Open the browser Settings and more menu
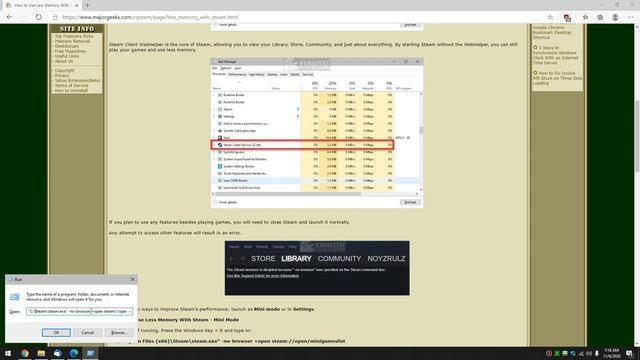The image size is (640, 360). point(630,17)
